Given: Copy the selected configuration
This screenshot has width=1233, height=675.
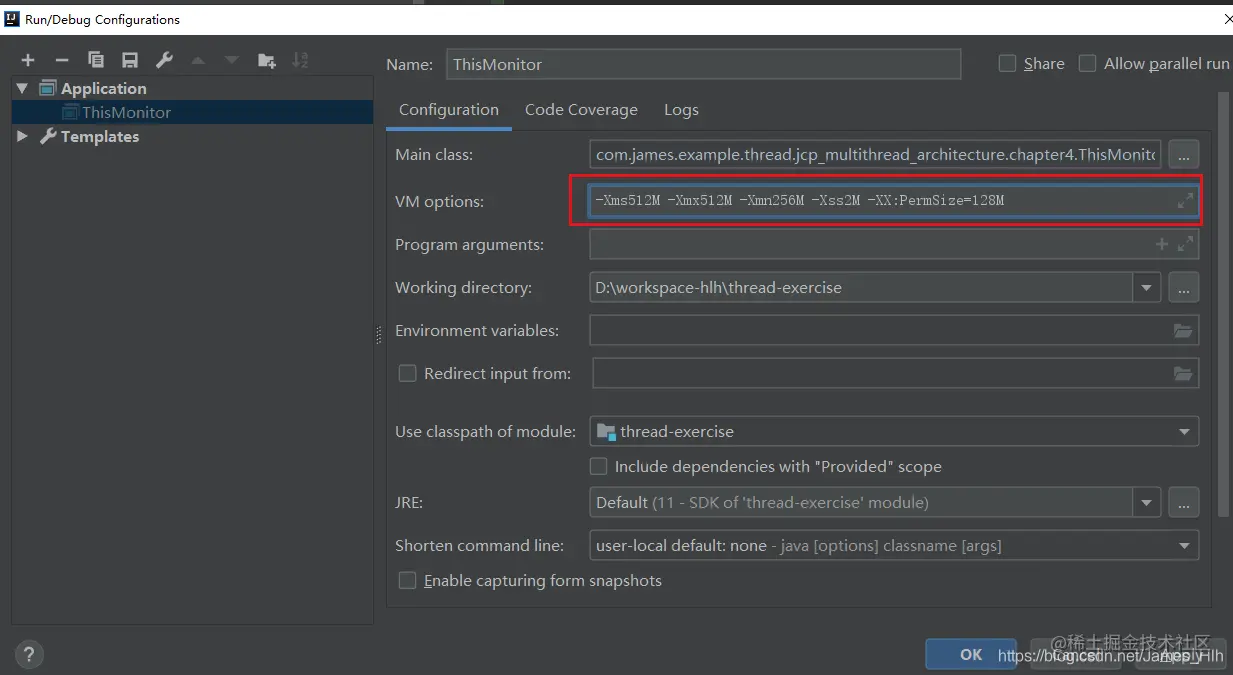Looking at the screenshot, I should point(96,61).
